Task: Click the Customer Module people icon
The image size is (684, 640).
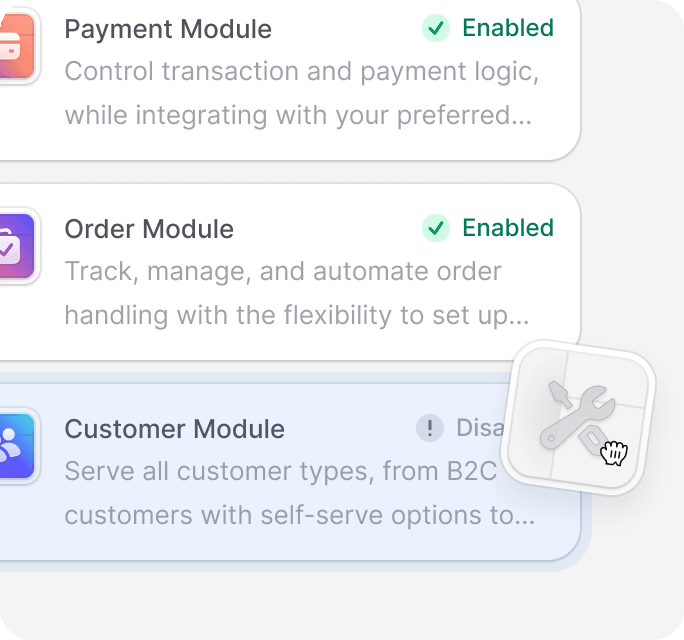Action: pos(17,445)
